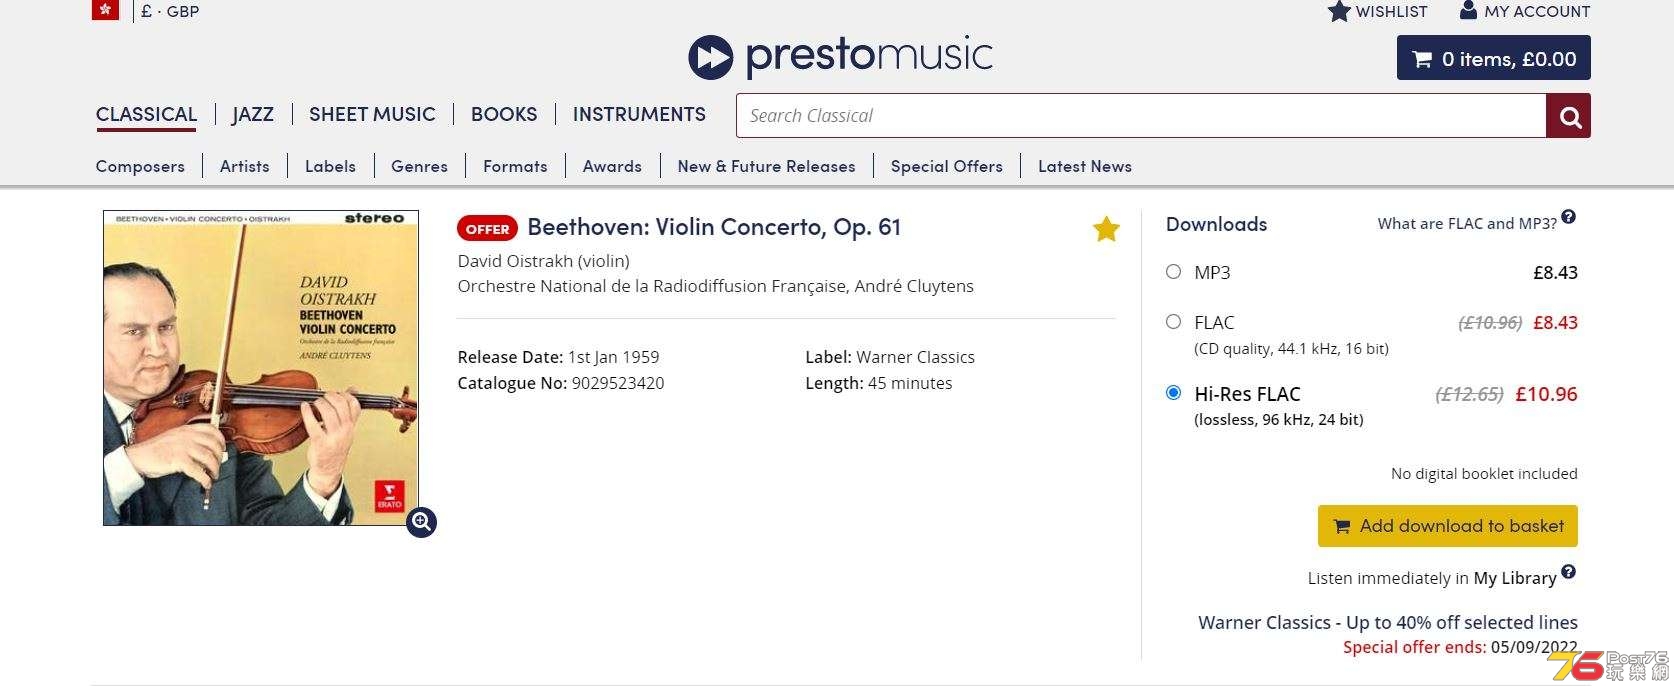Image resolution: width=1674 pixels, height=686 pixels.
Task: Click the Search Classical input field
Action: click(x=1141, y=116)
